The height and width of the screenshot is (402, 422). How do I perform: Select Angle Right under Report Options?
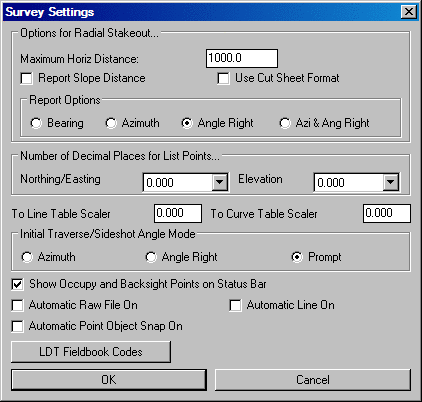(187, 123)
